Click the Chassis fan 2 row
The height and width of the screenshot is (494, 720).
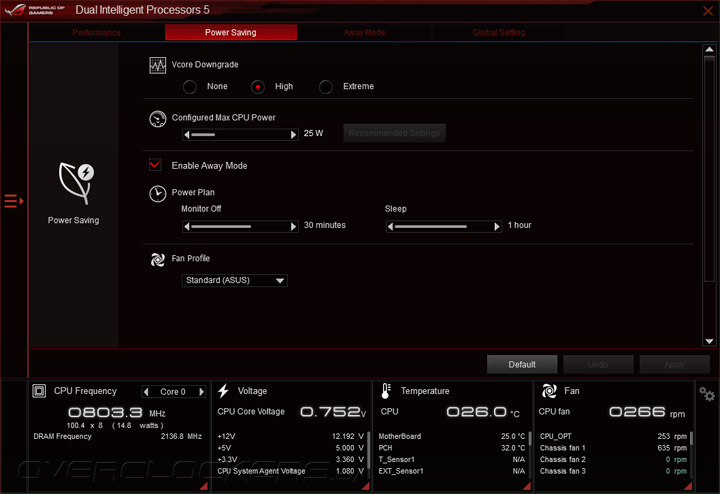pyautogui.click(x=613, y=460)
